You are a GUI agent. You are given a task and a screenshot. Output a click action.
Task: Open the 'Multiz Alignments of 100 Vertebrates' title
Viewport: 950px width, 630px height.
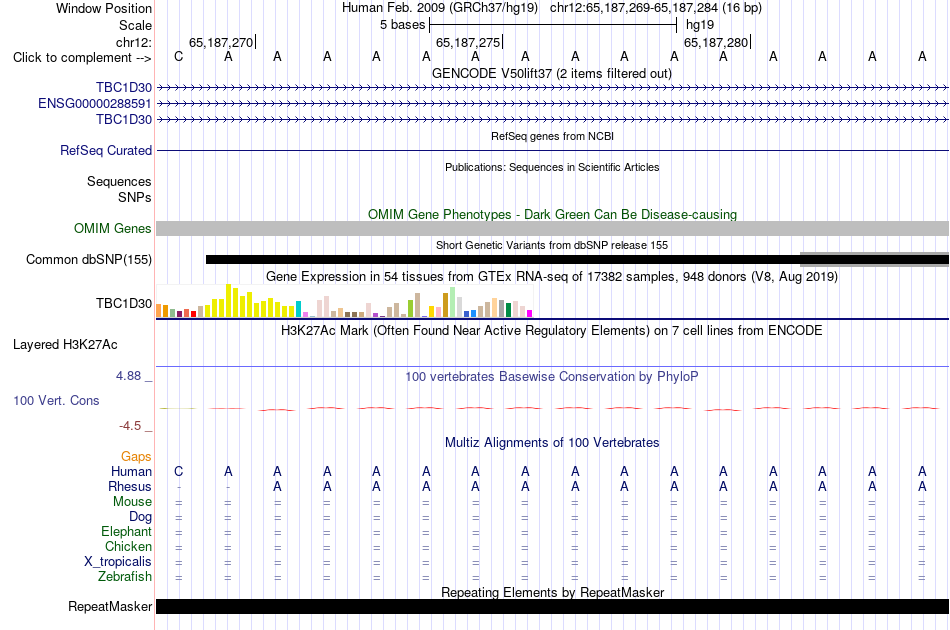(x=552, y=442)
